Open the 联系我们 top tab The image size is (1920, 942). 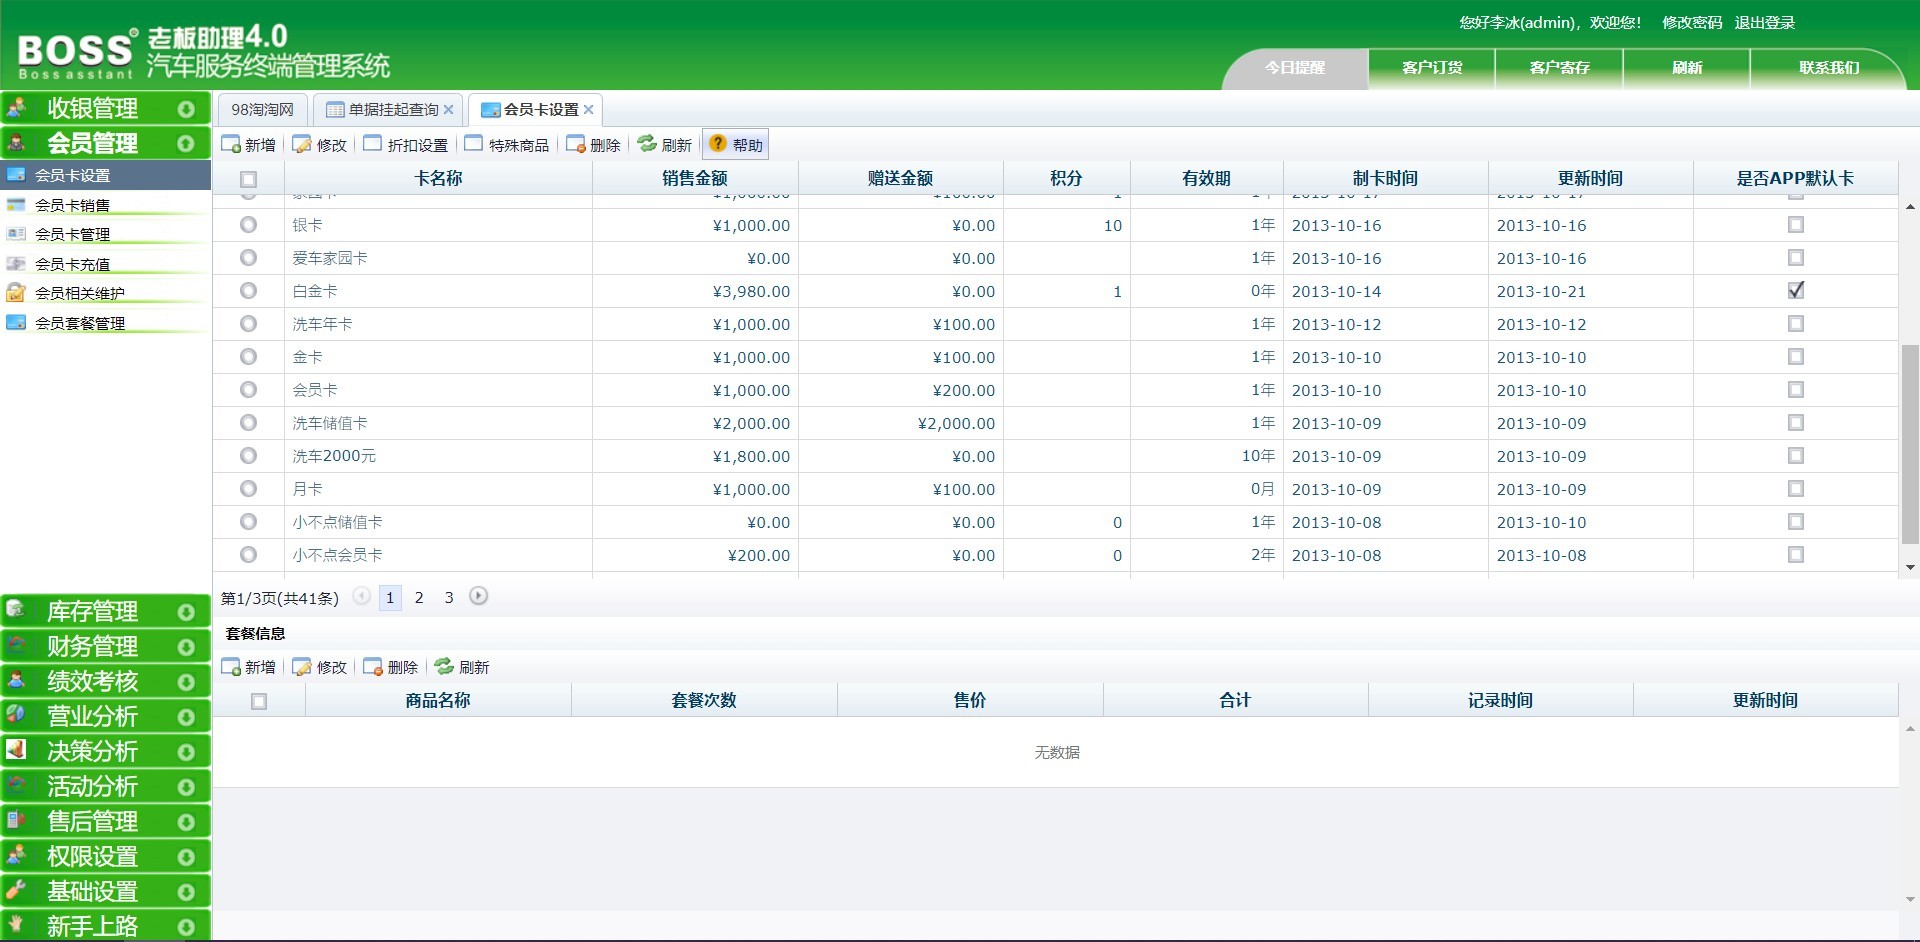pyautogui.click(x=1829, y=68)
